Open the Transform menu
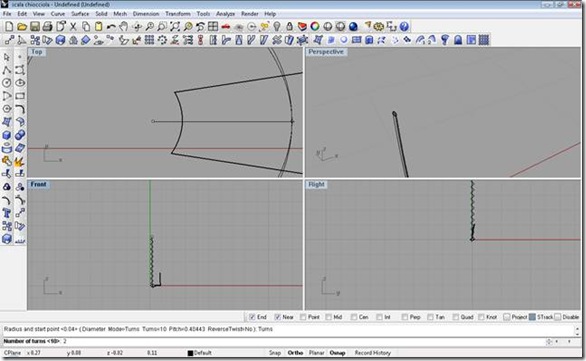Viewport: 586px width, 361px height. click(x=178, y=14)
